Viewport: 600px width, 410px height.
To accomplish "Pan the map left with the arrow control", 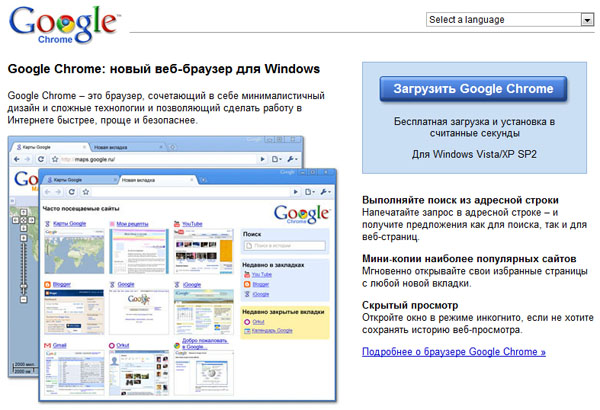I will 15,220.
